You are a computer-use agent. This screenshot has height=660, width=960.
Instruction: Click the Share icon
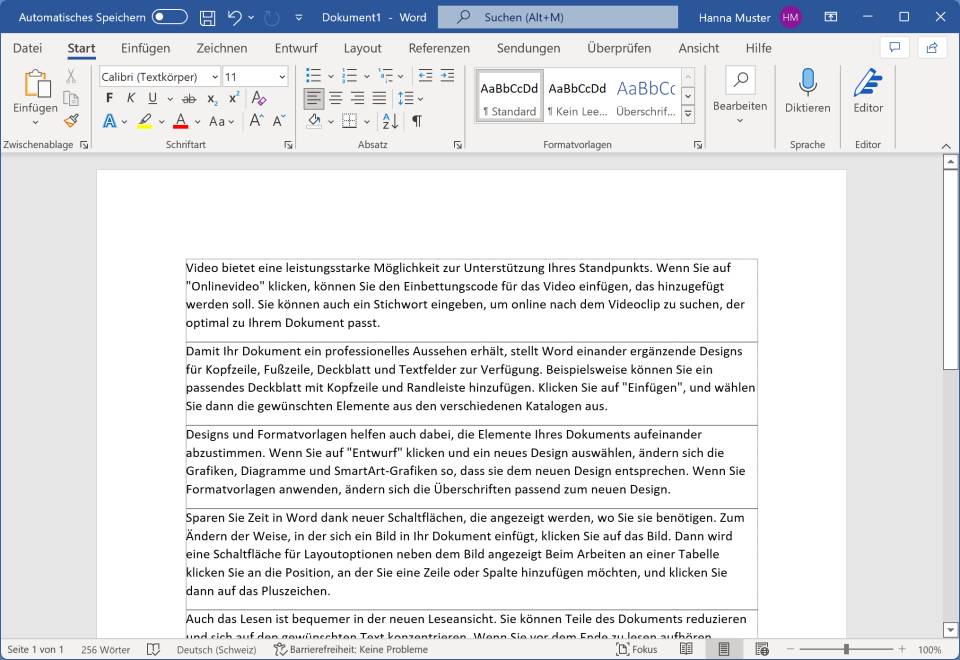point(932,48)
